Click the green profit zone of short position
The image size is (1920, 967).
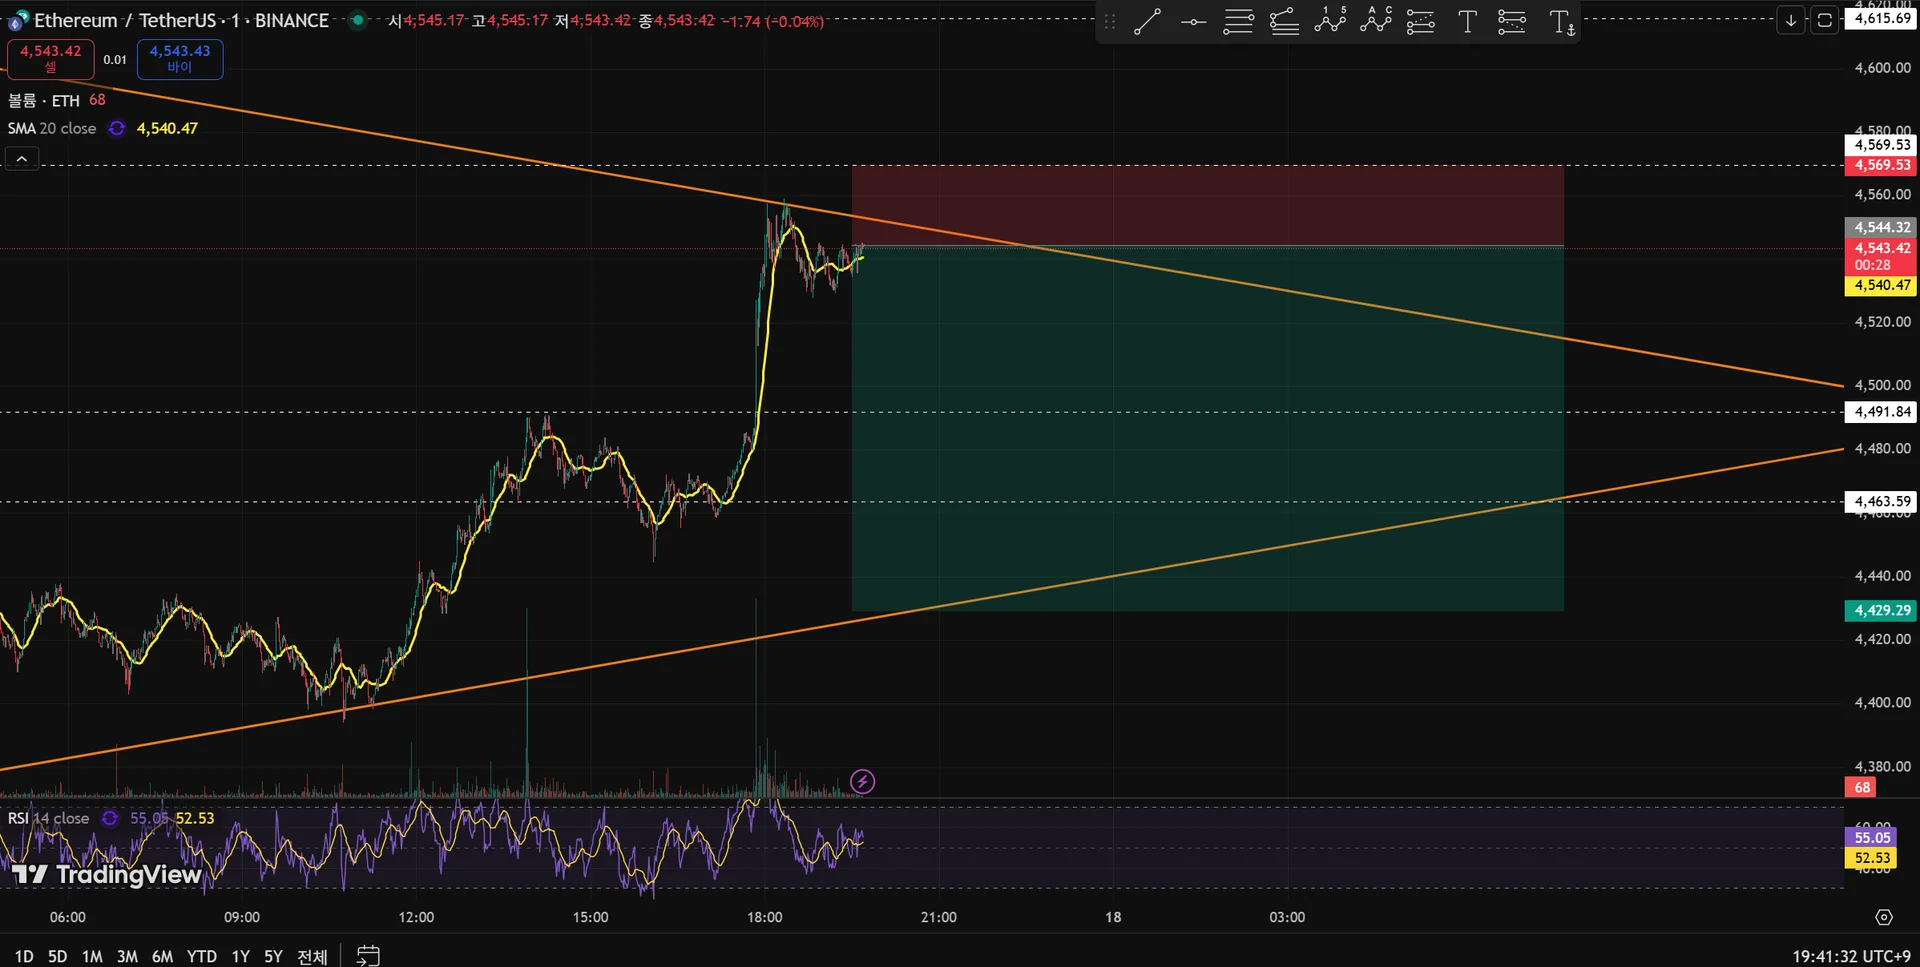point(1207,428)
